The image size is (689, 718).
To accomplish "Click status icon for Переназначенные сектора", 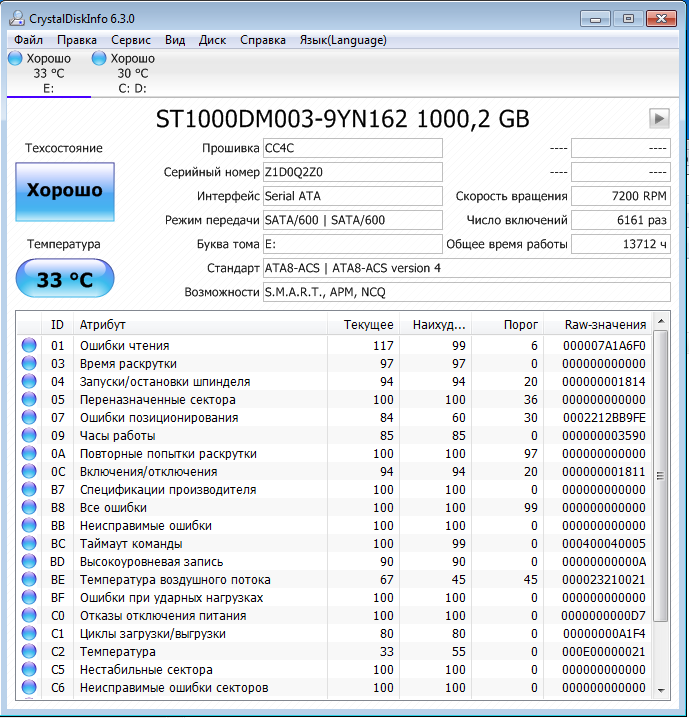I will point(29,399).
